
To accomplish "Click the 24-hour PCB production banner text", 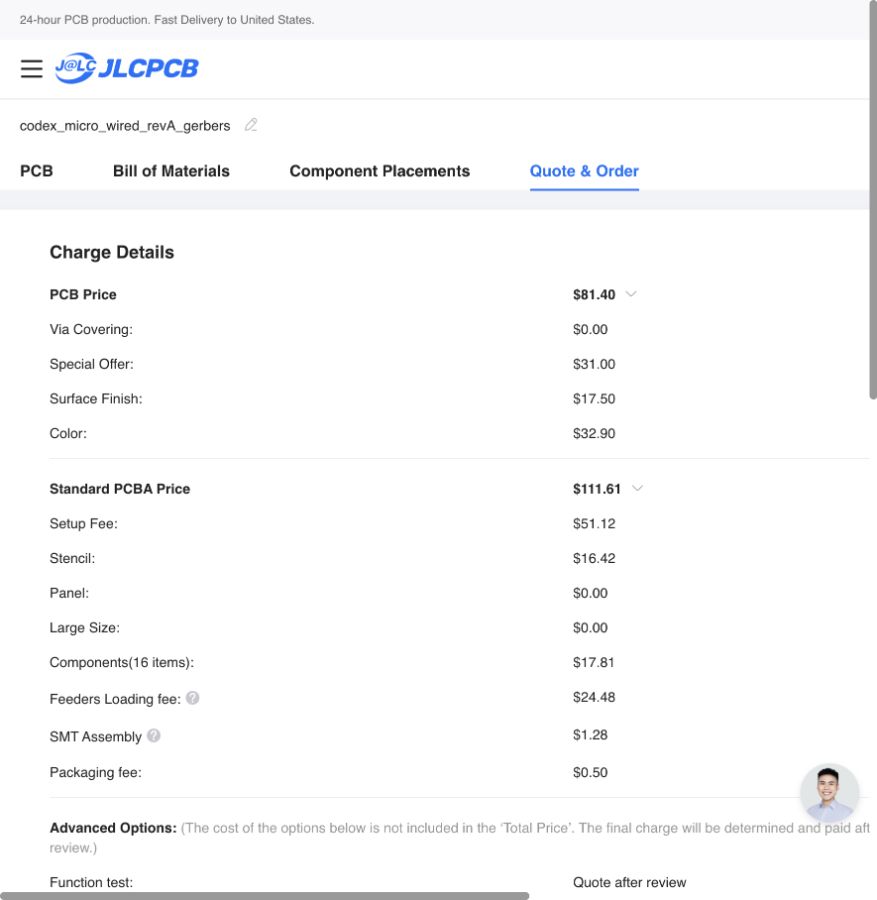I will coord(167,20).
